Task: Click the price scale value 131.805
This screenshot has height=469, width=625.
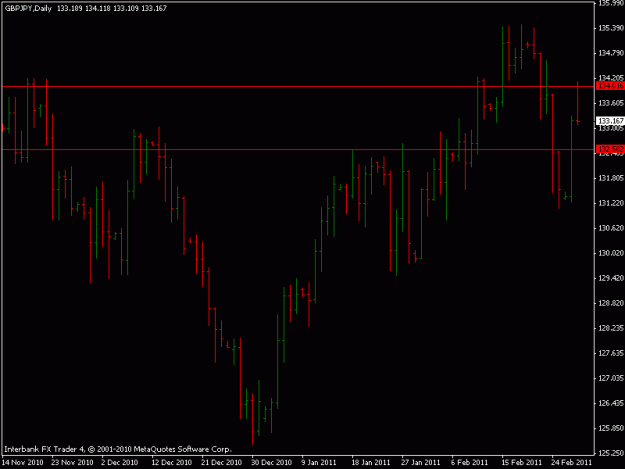Action: point(611,178)
